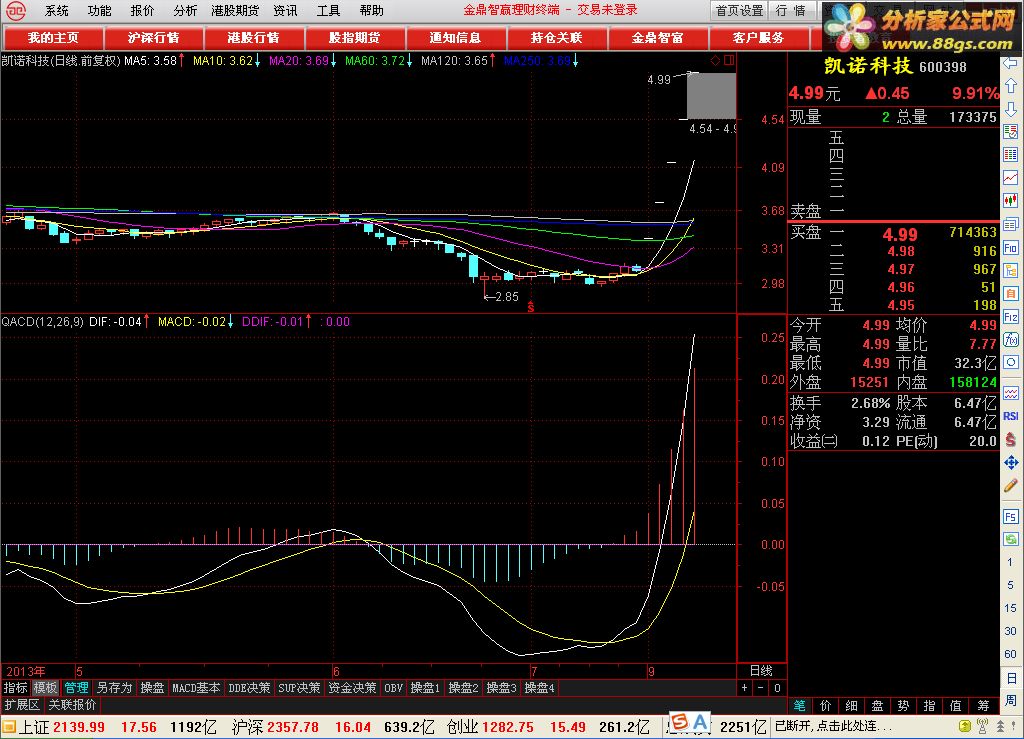Click the Sogou S input method icon
The image size is (1024, 739).
click(x=679, y=721)
